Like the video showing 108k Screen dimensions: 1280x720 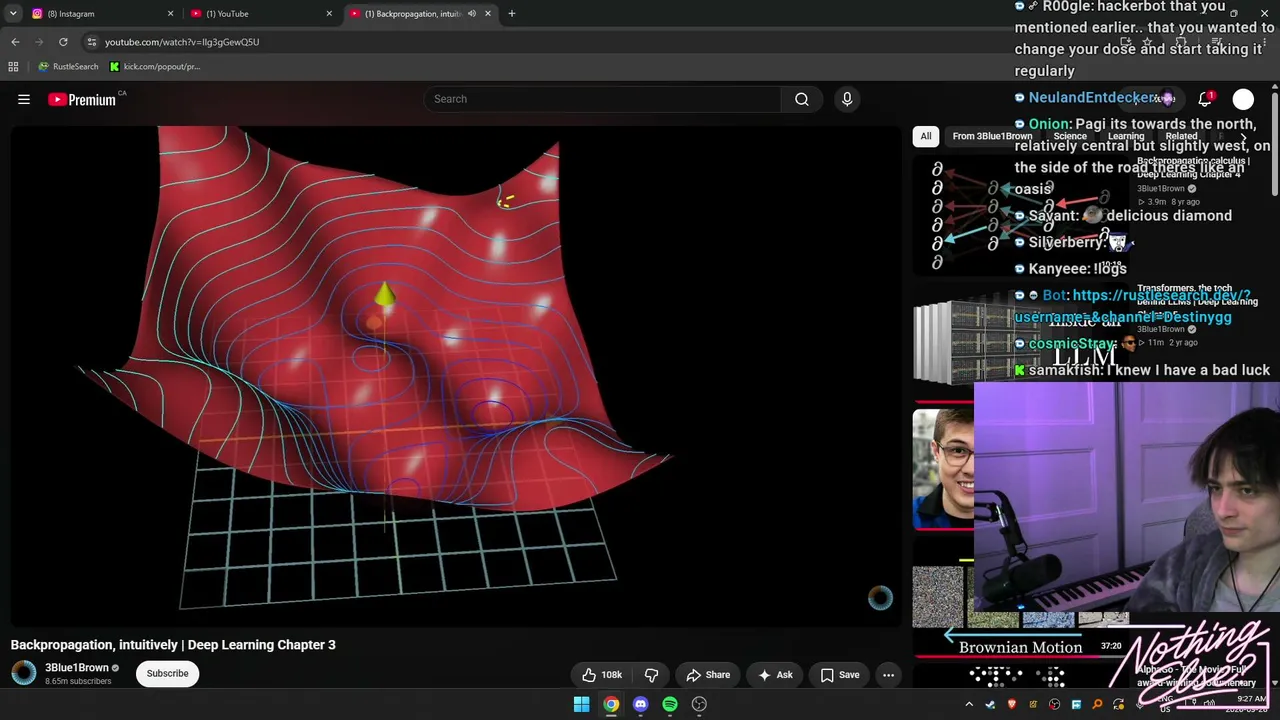(602, 675)
